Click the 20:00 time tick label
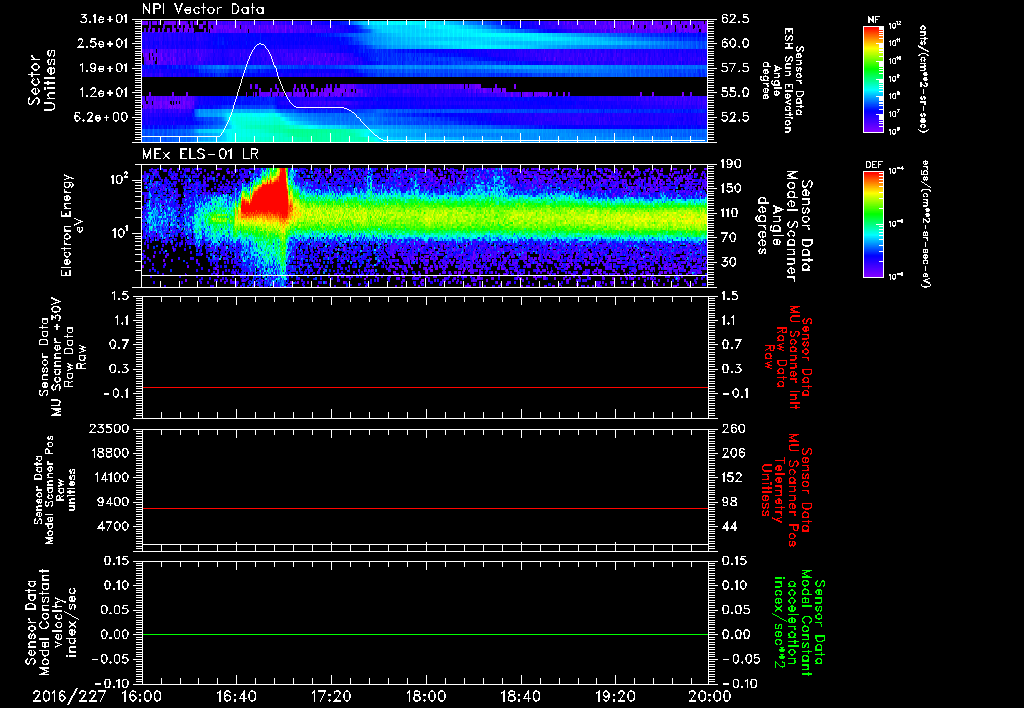The height and width of the screenshot is (708, 1024). point(710,696)
